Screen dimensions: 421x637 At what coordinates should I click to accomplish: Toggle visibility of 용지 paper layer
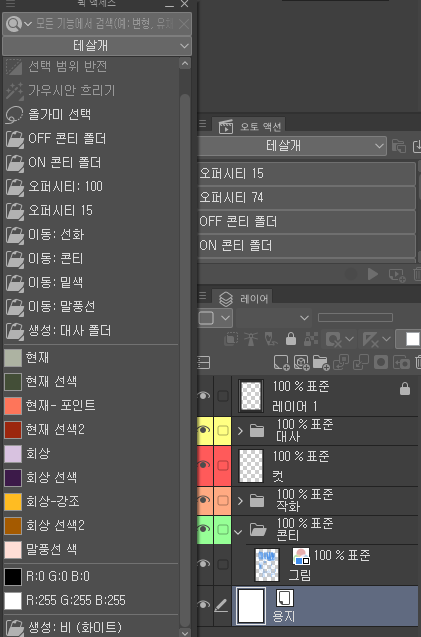204,605
